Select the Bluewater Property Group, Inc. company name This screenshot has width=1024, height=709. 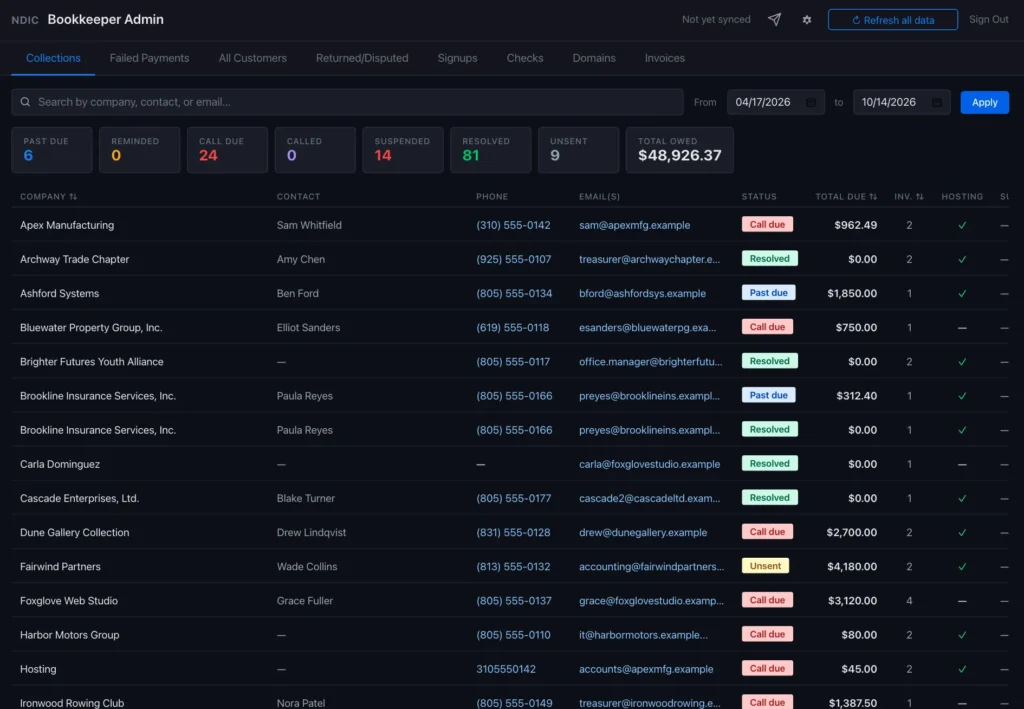coord(91,328)
